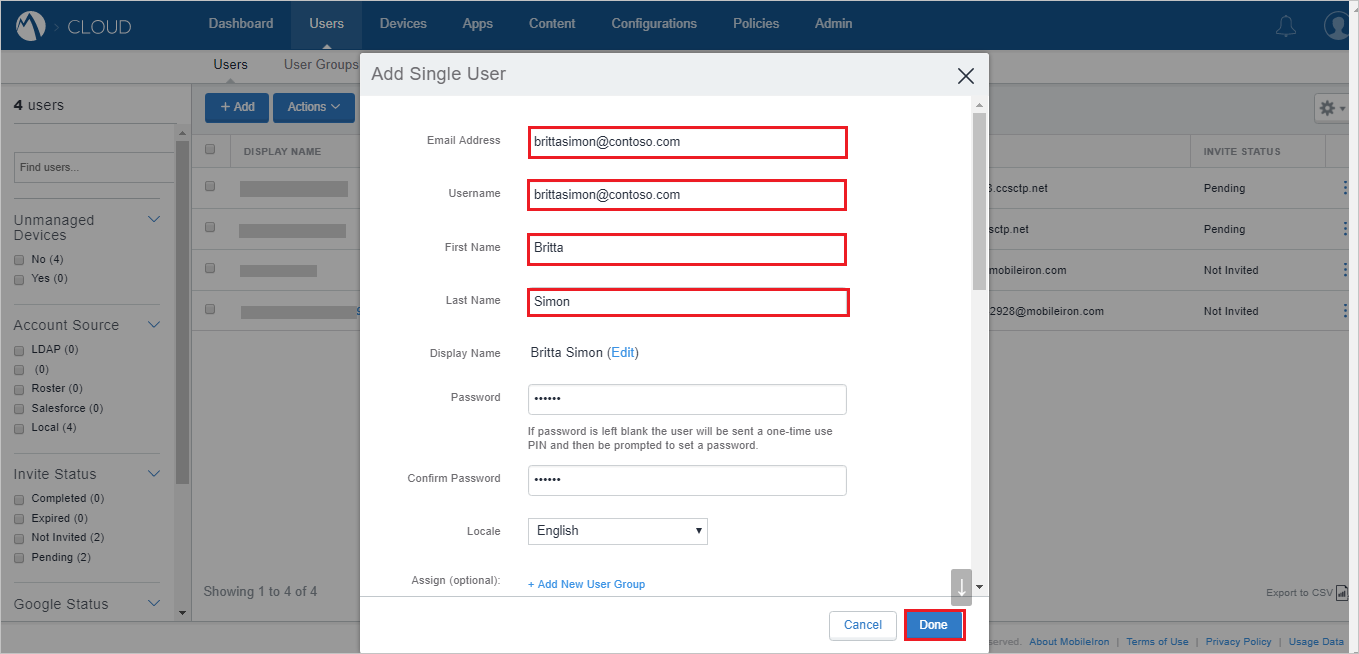Click the scroll-down arrow button in dialog
Viewport: 1359px width, 654px height.
(x=961, y=587)
